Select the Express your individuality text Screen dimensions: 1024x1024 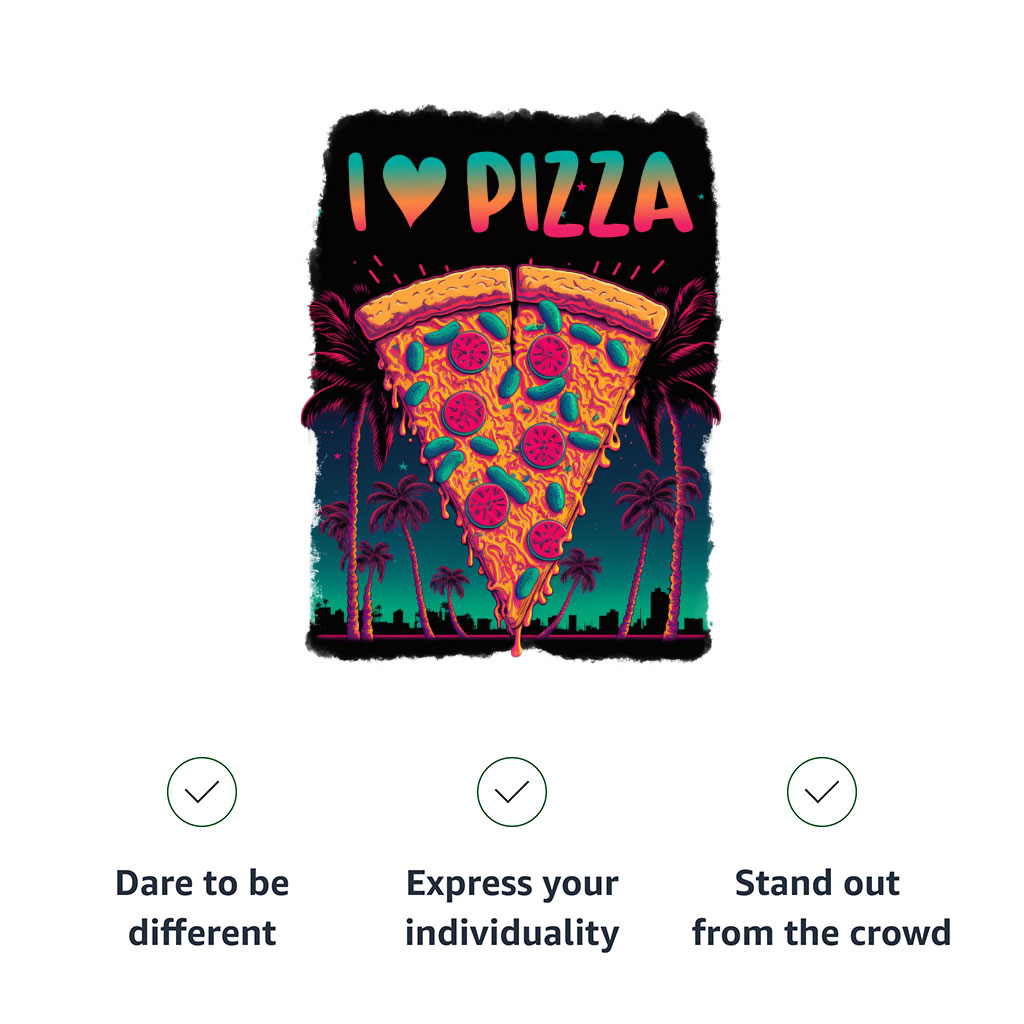click(512, 907)
